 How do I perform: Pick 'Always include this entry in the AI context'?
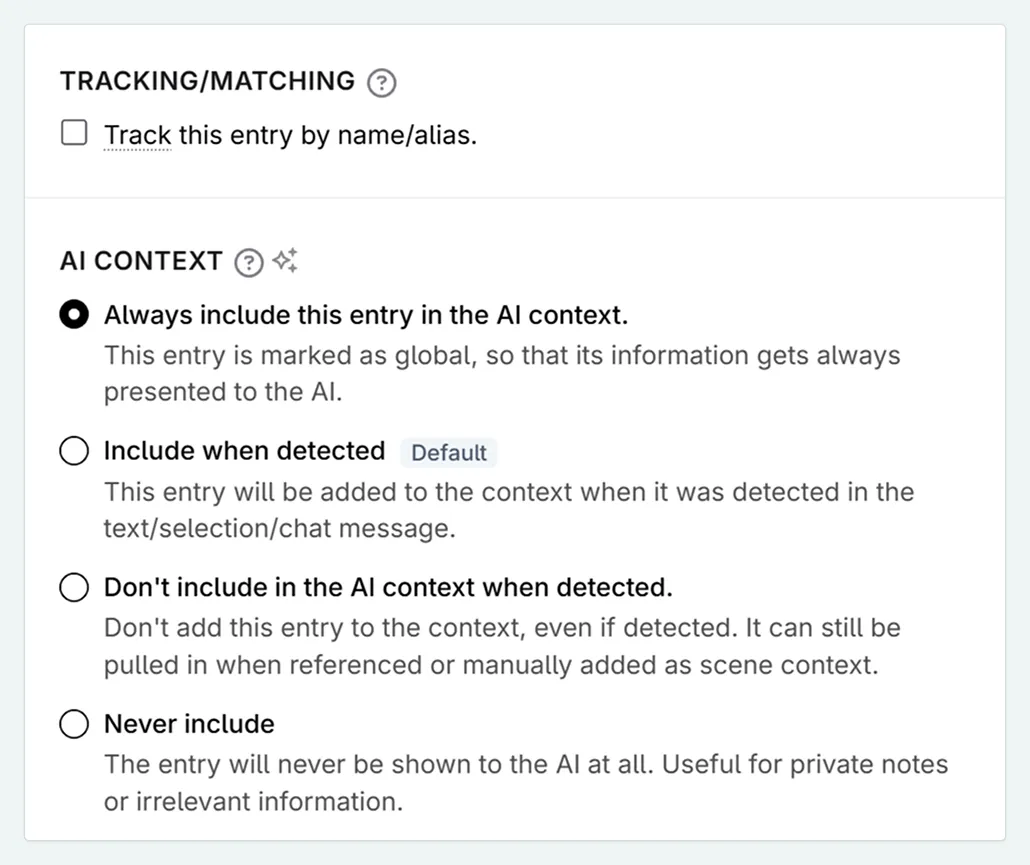tap(74, 314)
